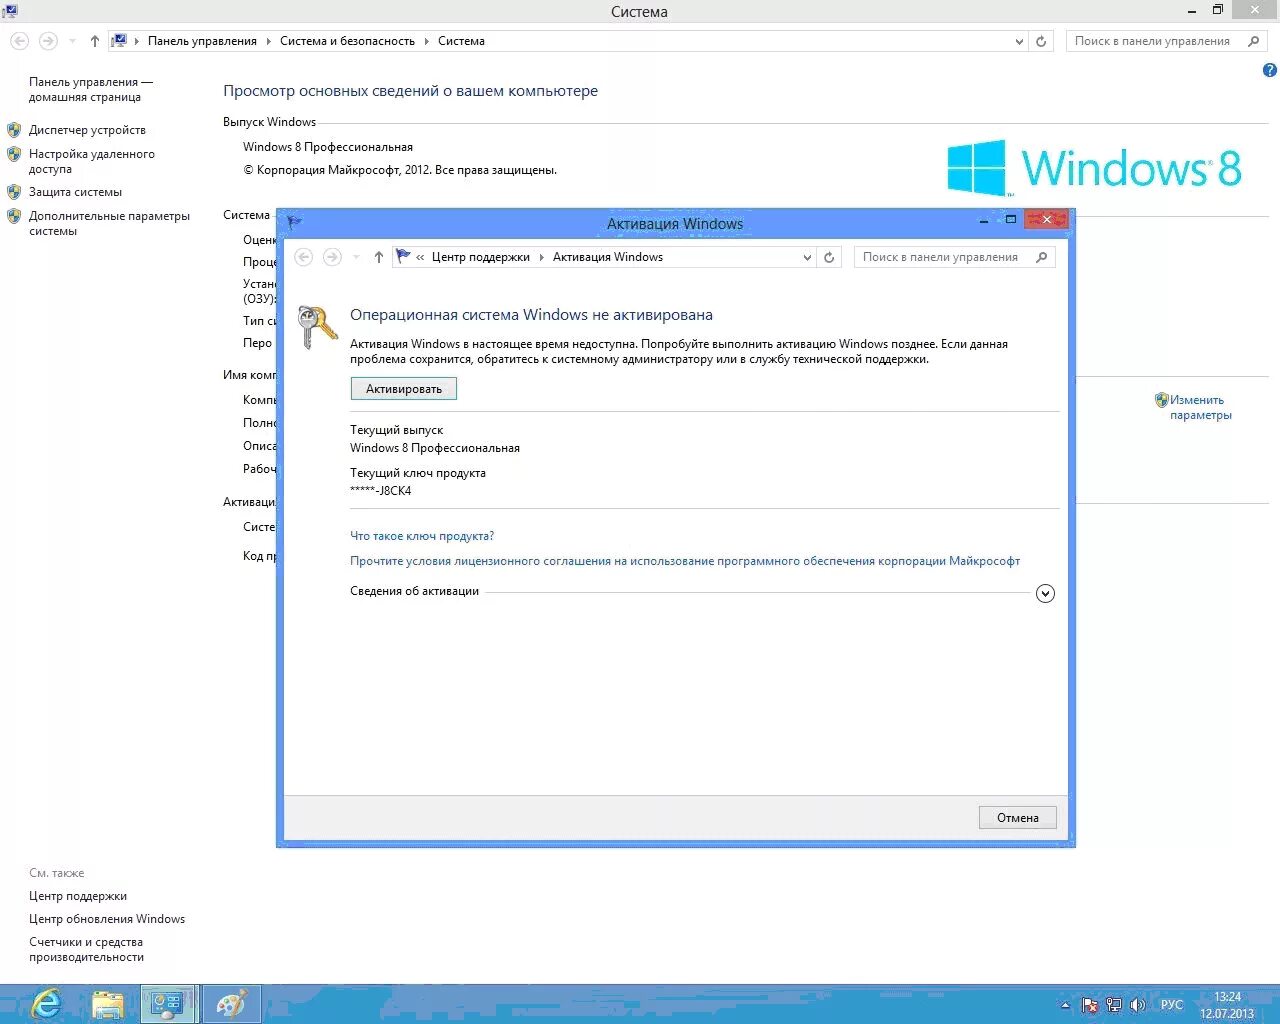Open the address bar history dropdown
Viewport: 1280px width, 1024px height.
pyautogui.click(x=807, y=257)
